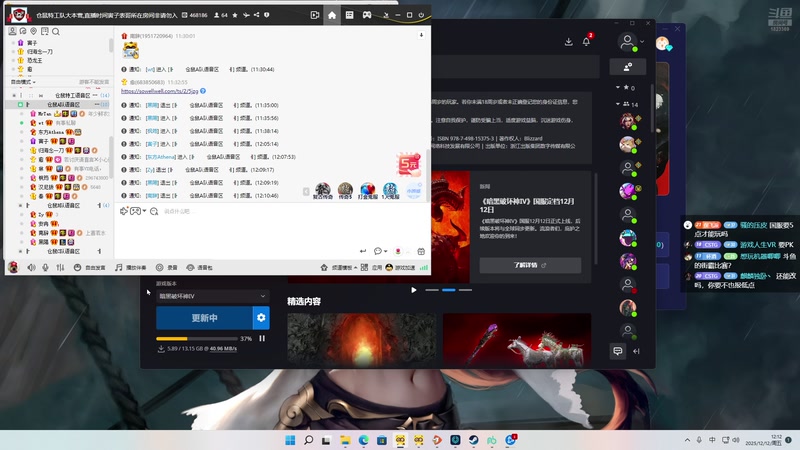Screen dimensions: 800x450
Task: Click 播放伴奏 play accompaniment button
Action: [x=131, y=267]
